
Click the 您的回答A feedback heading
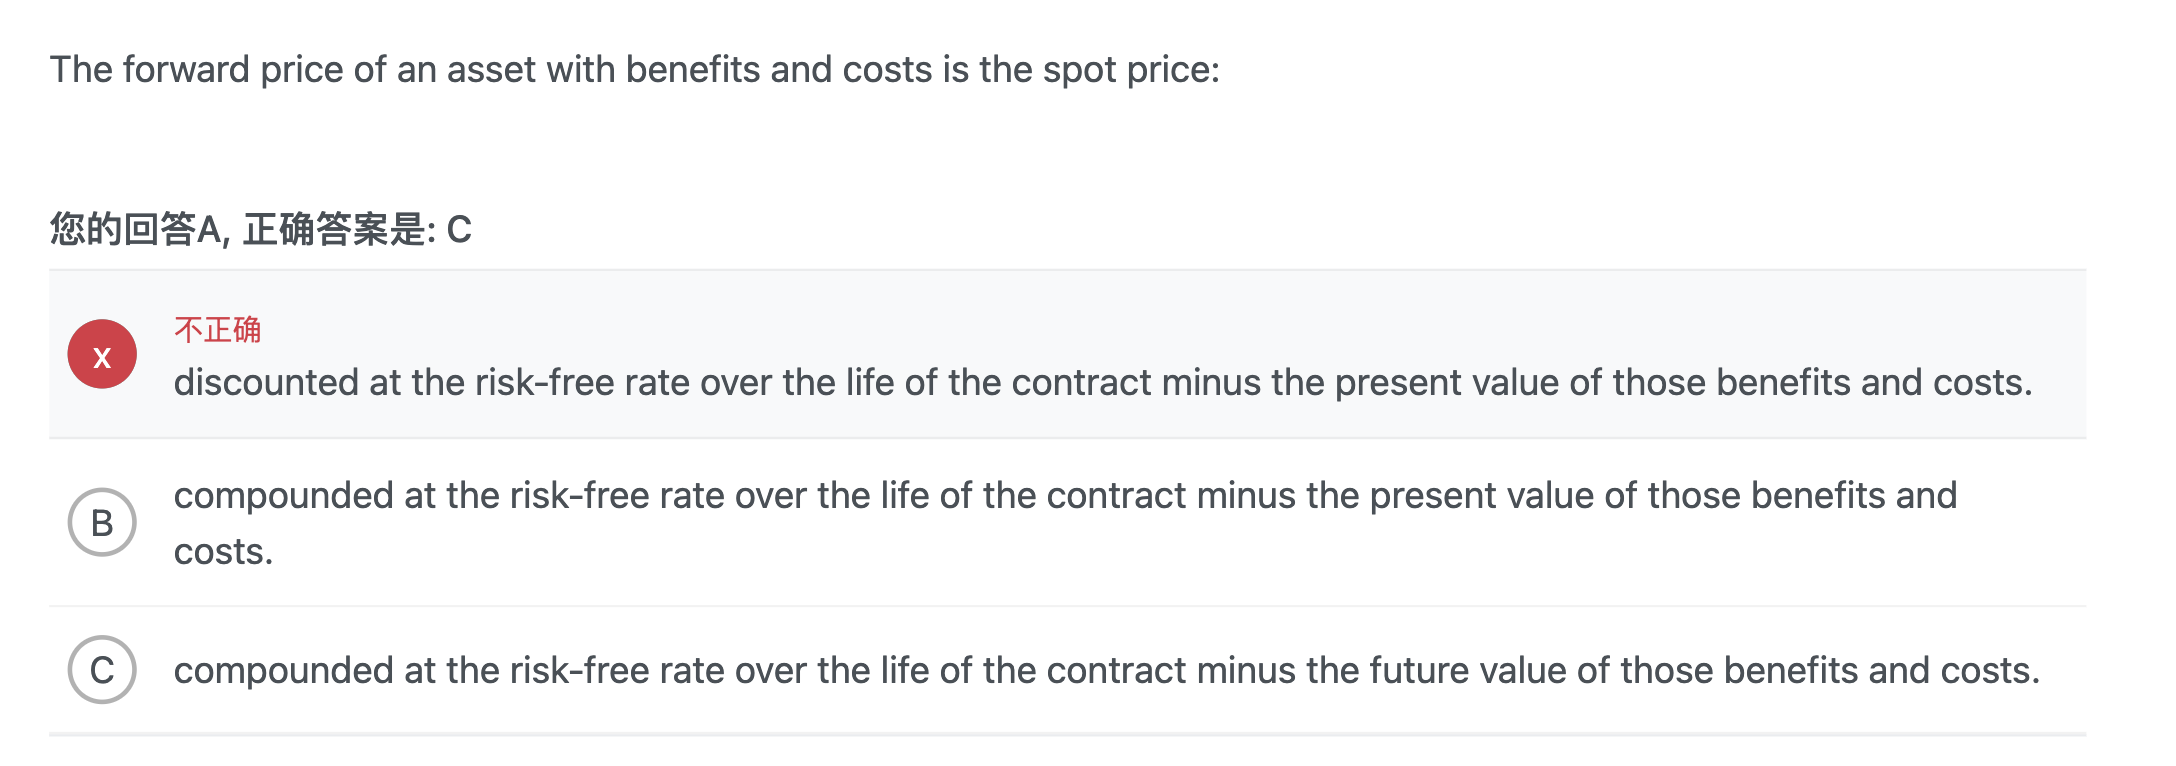[x=140, y=230]
